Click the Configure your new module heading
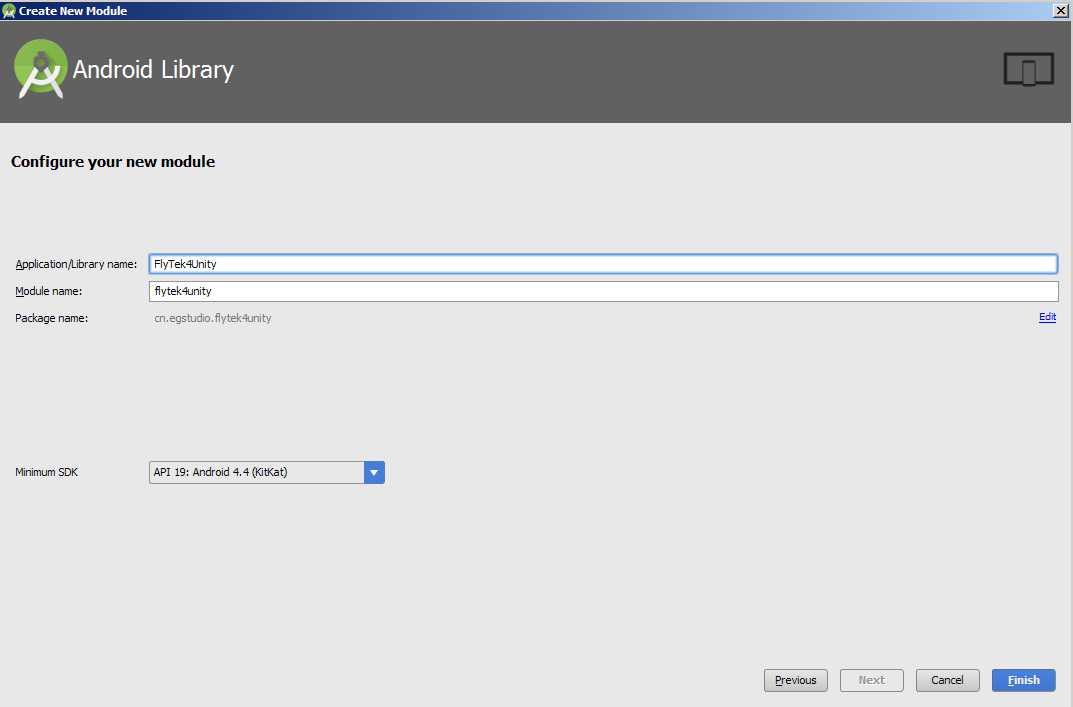The width and height of the screenshot is (1073, 707). coord(113,162)
